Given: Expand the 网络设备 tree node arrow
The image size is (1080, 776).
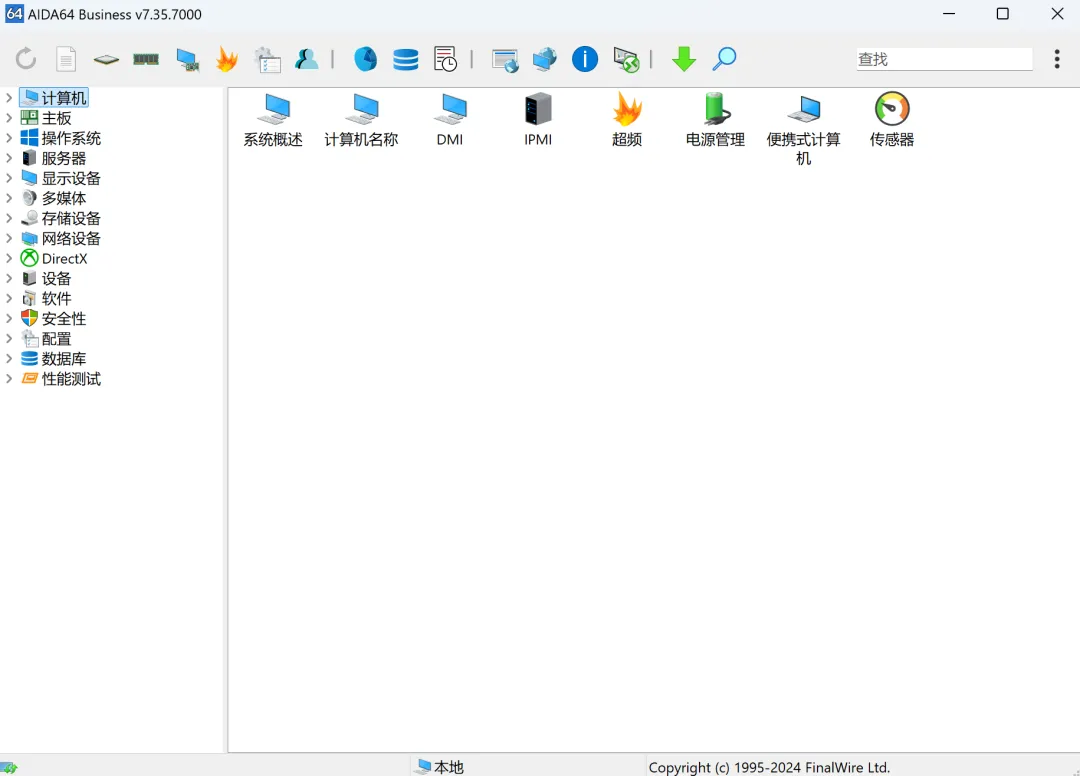Looking at the screenshot, I should (x=9, y=238).
